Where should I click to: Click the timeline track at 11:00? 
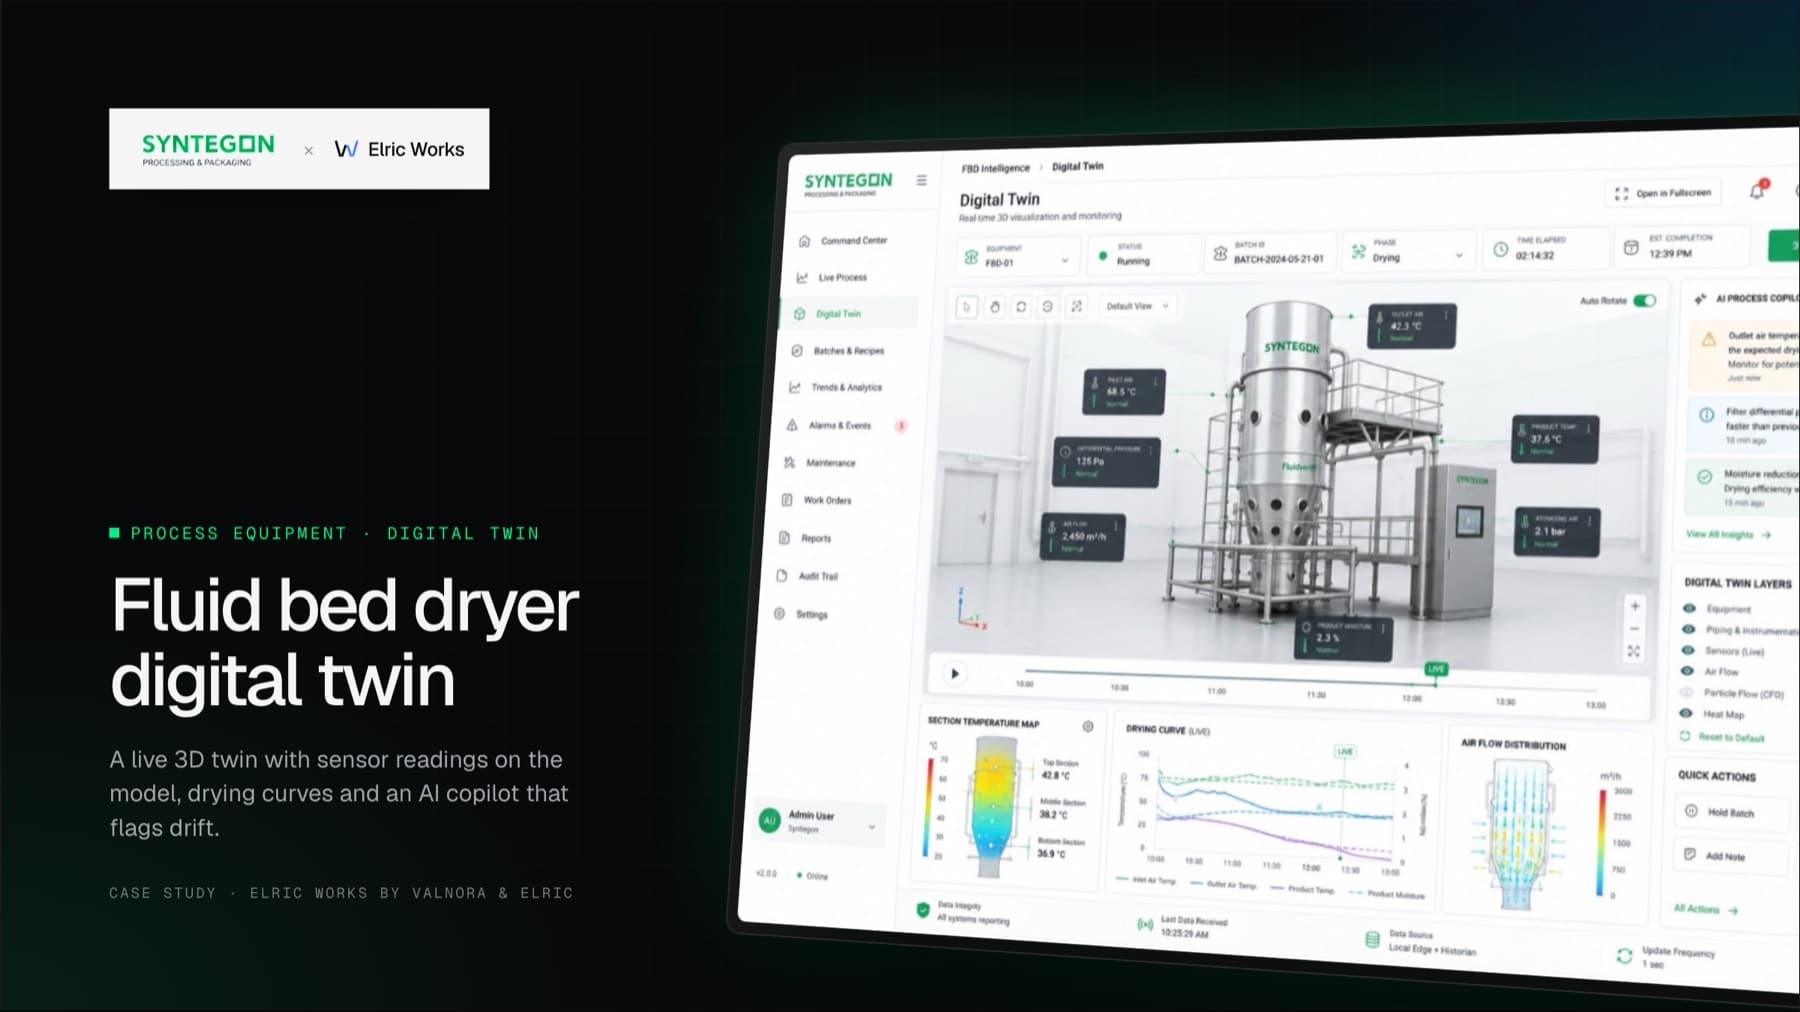pos(1216,675)
